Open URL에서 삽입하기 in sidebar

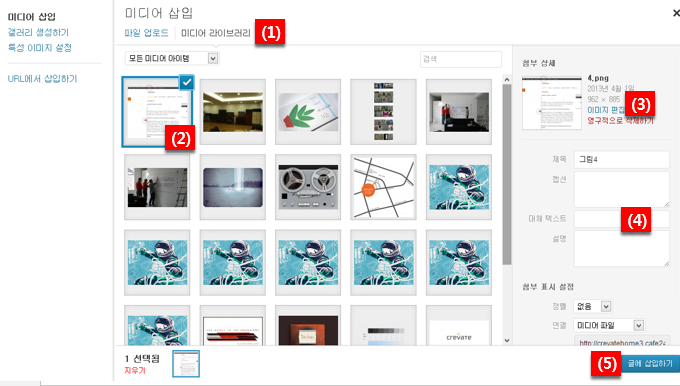tap(42, 79)
